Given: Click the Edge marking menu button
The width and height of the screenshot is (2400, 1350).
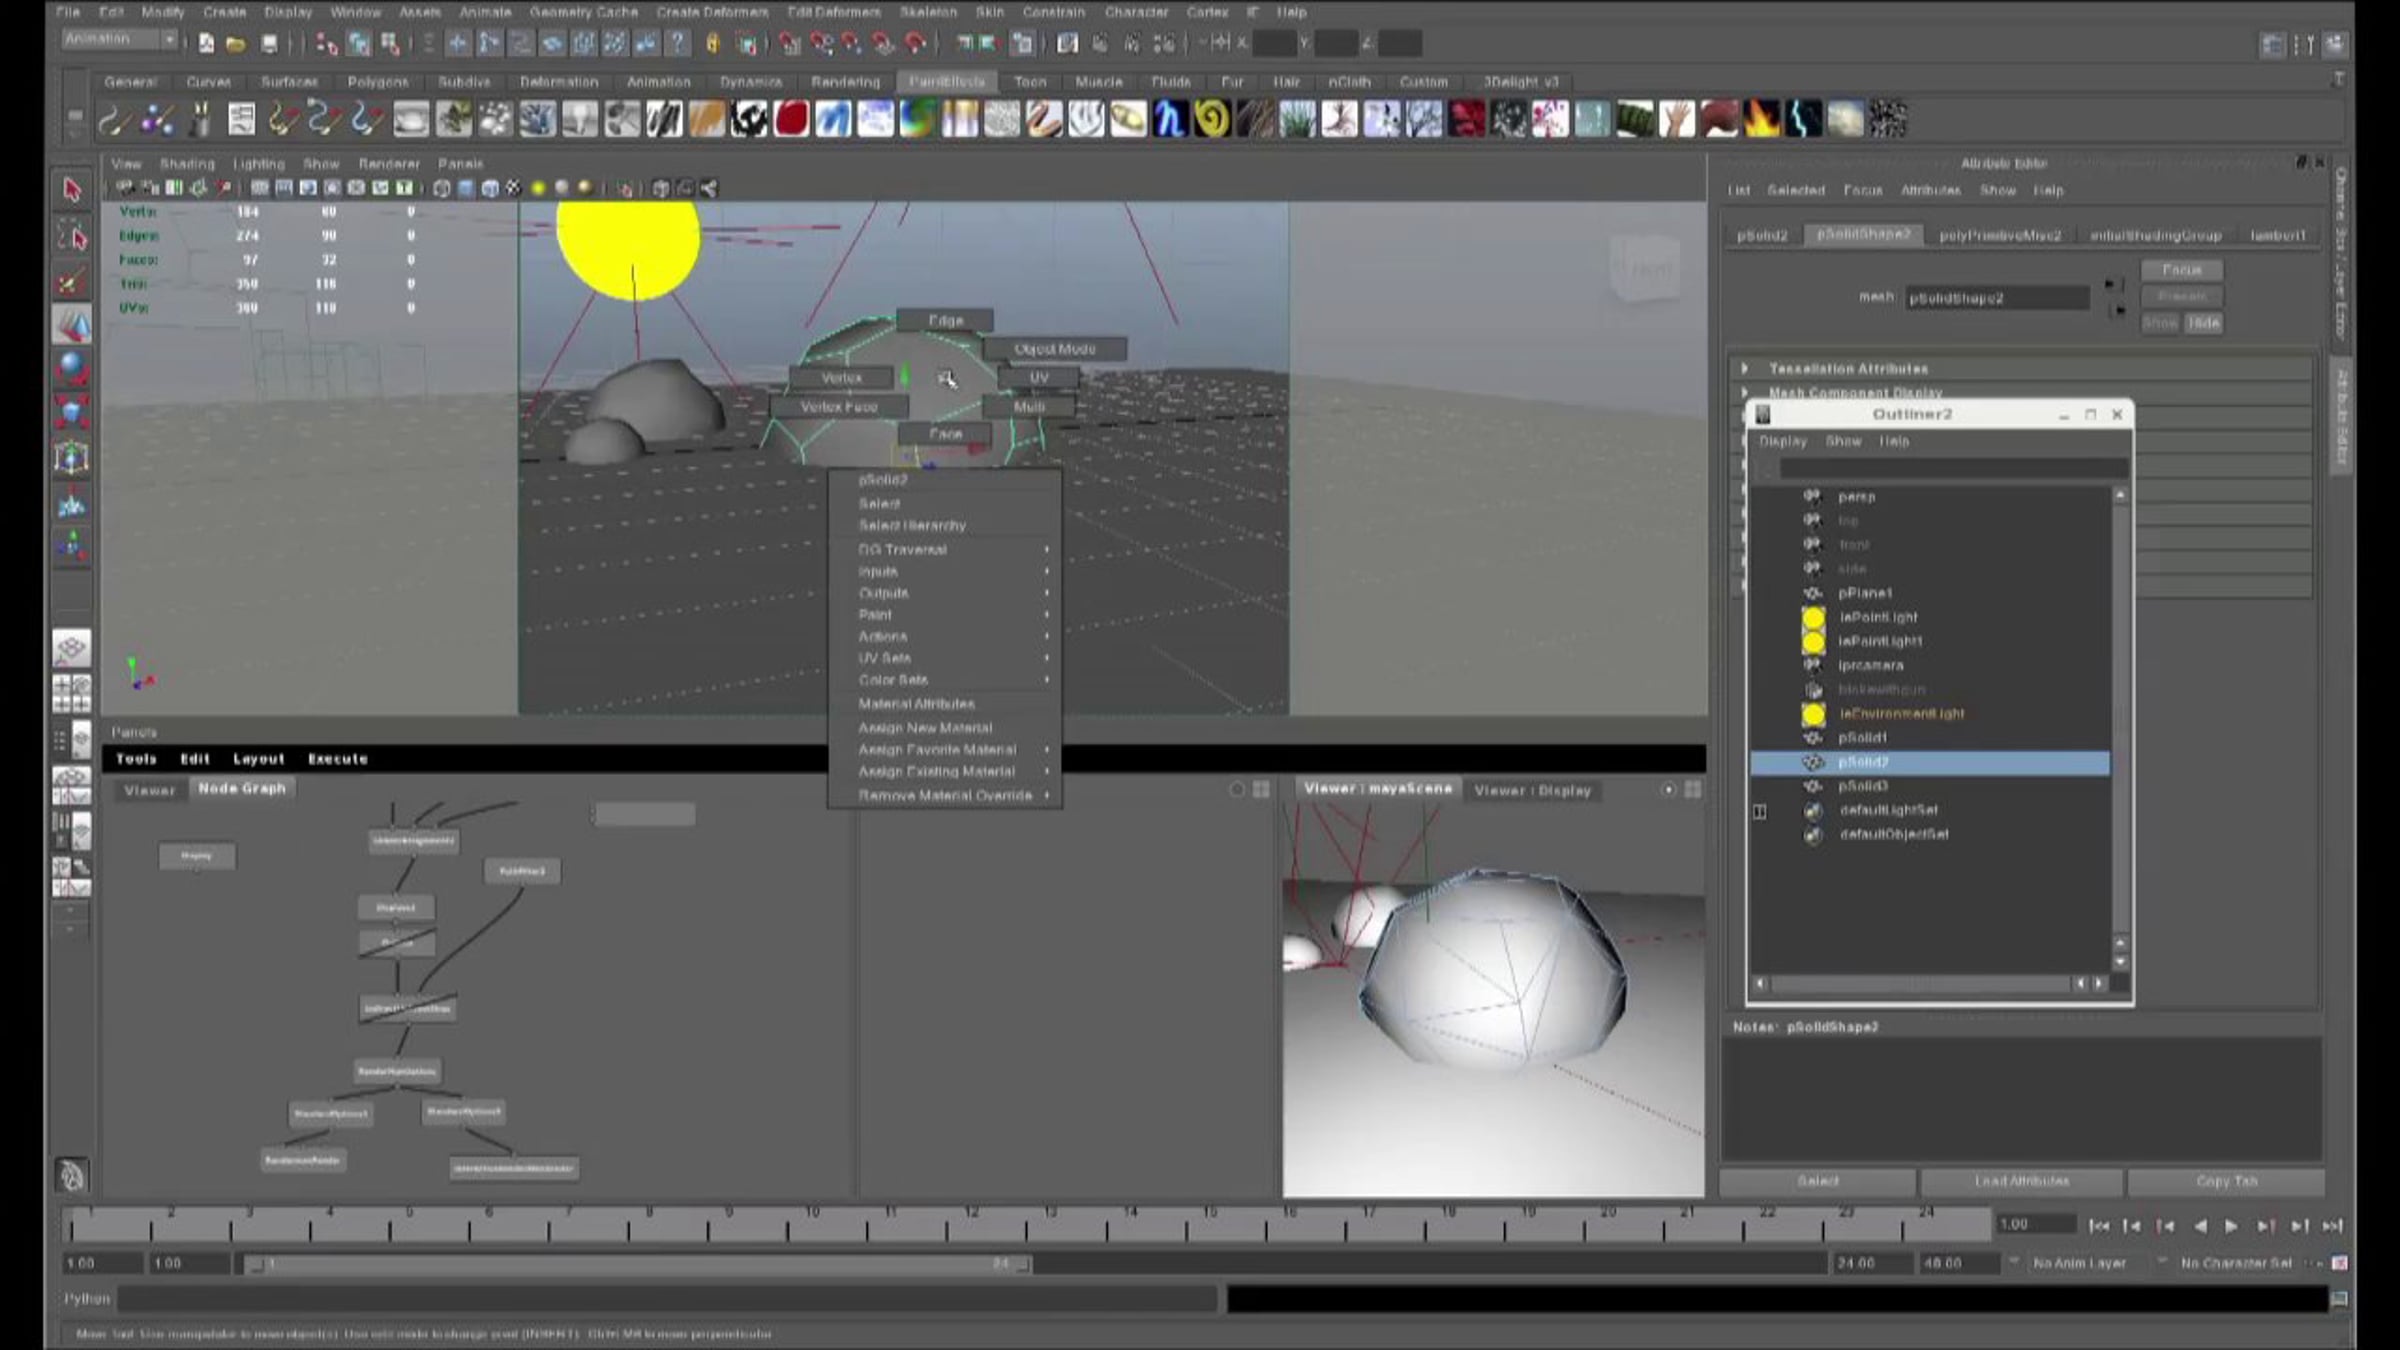Looking at the screenshot, I should (x=945, y=321).
